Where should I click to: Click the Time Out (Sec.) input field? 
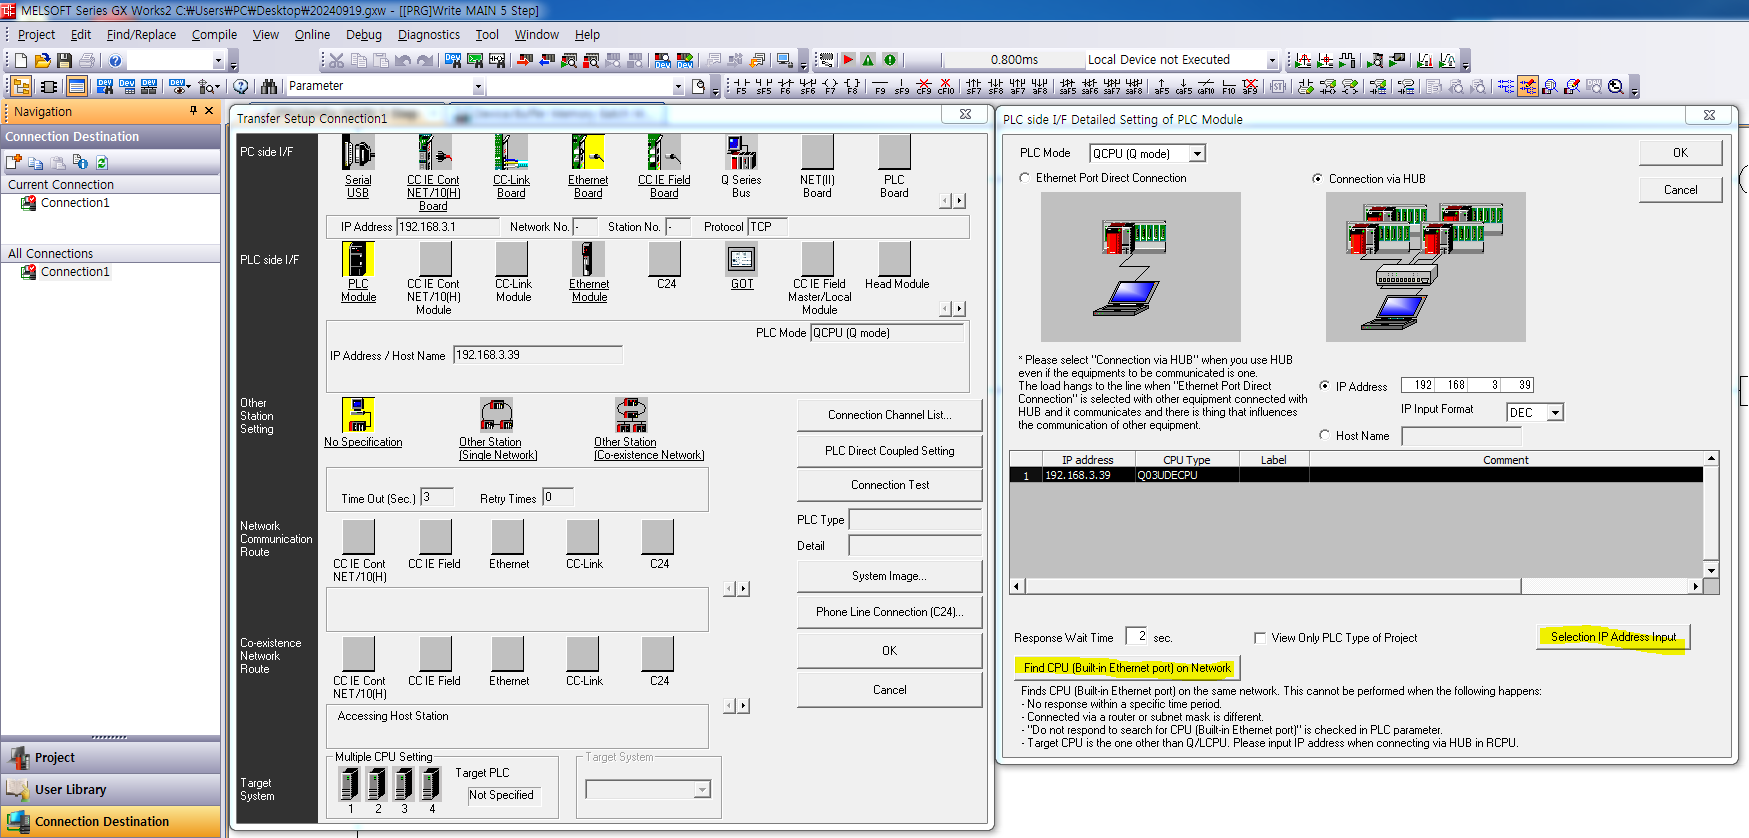(x=437, y=497)
